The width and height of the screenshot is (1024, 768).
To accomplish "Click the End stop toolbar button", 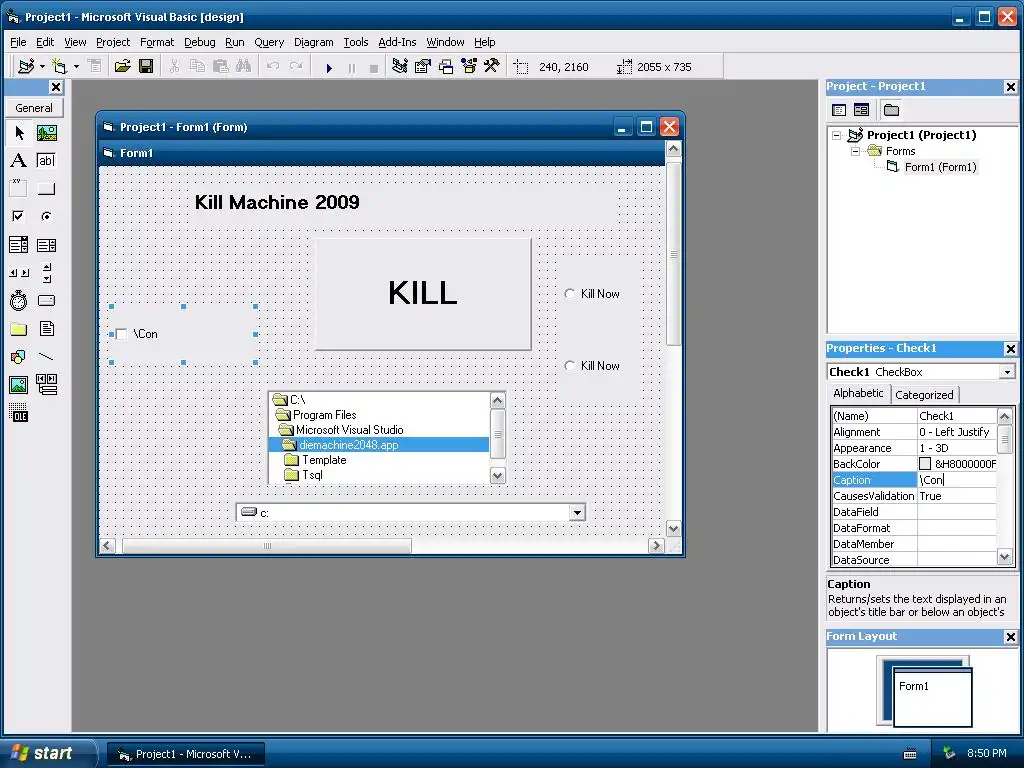I will point(374,67).
